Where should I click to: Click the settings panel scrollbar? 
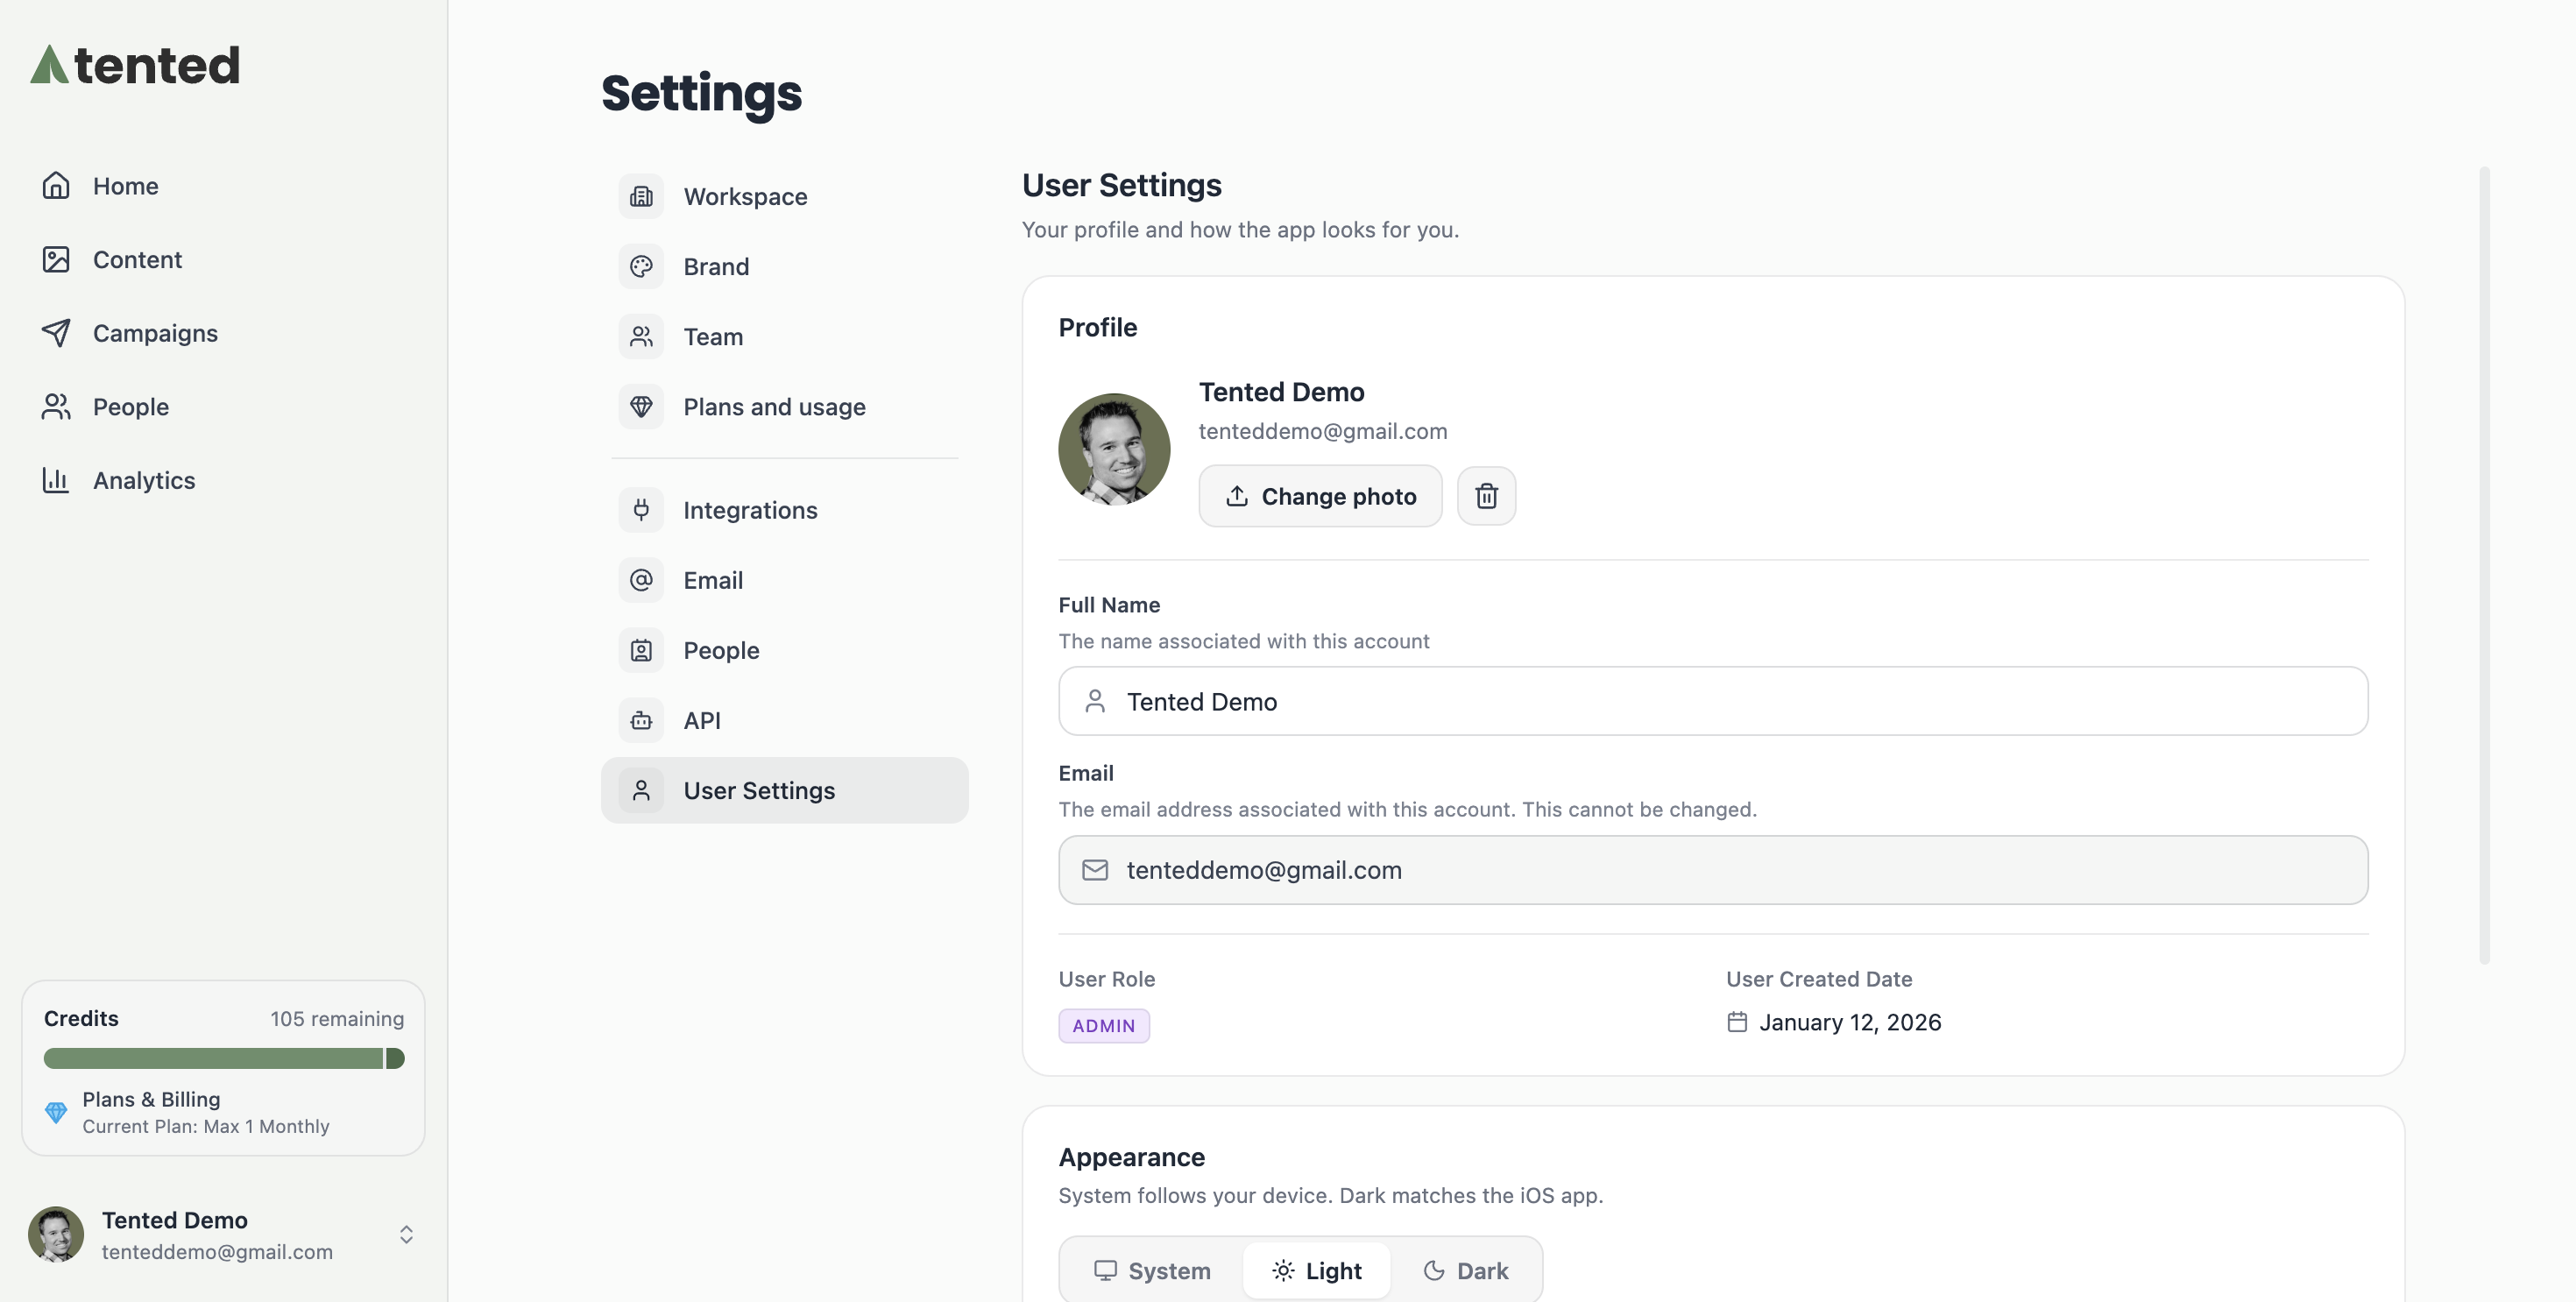[x=2484, y=565]
